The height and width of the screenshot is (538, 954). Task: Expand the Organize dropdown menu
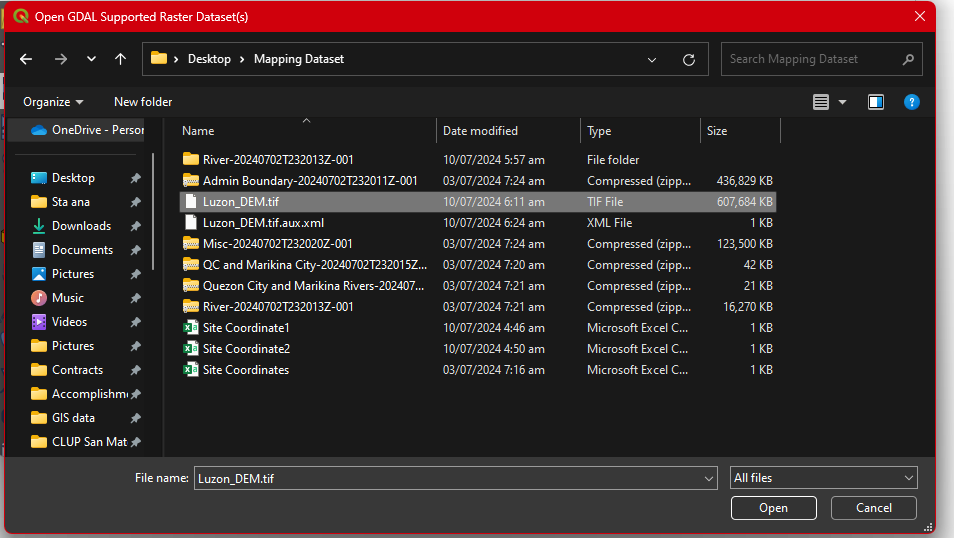54,102
